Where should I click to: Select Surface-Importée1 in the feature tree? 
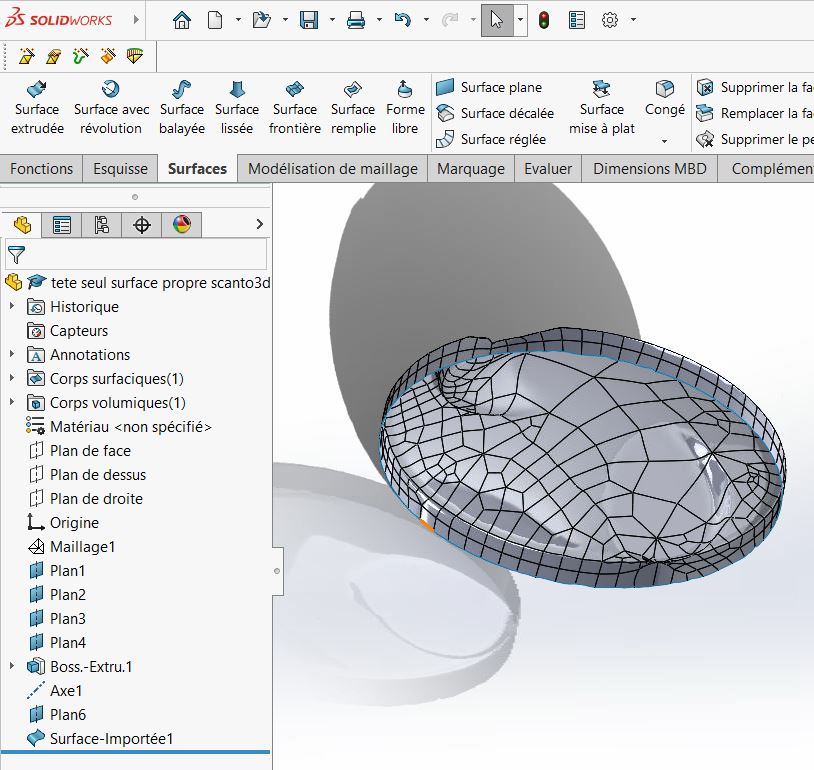coord(111,739)
